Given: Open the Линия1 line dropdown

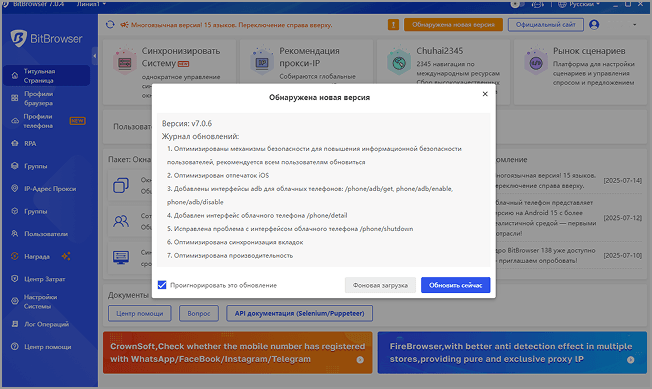Looking at the screenshot, I should (91, 4).
